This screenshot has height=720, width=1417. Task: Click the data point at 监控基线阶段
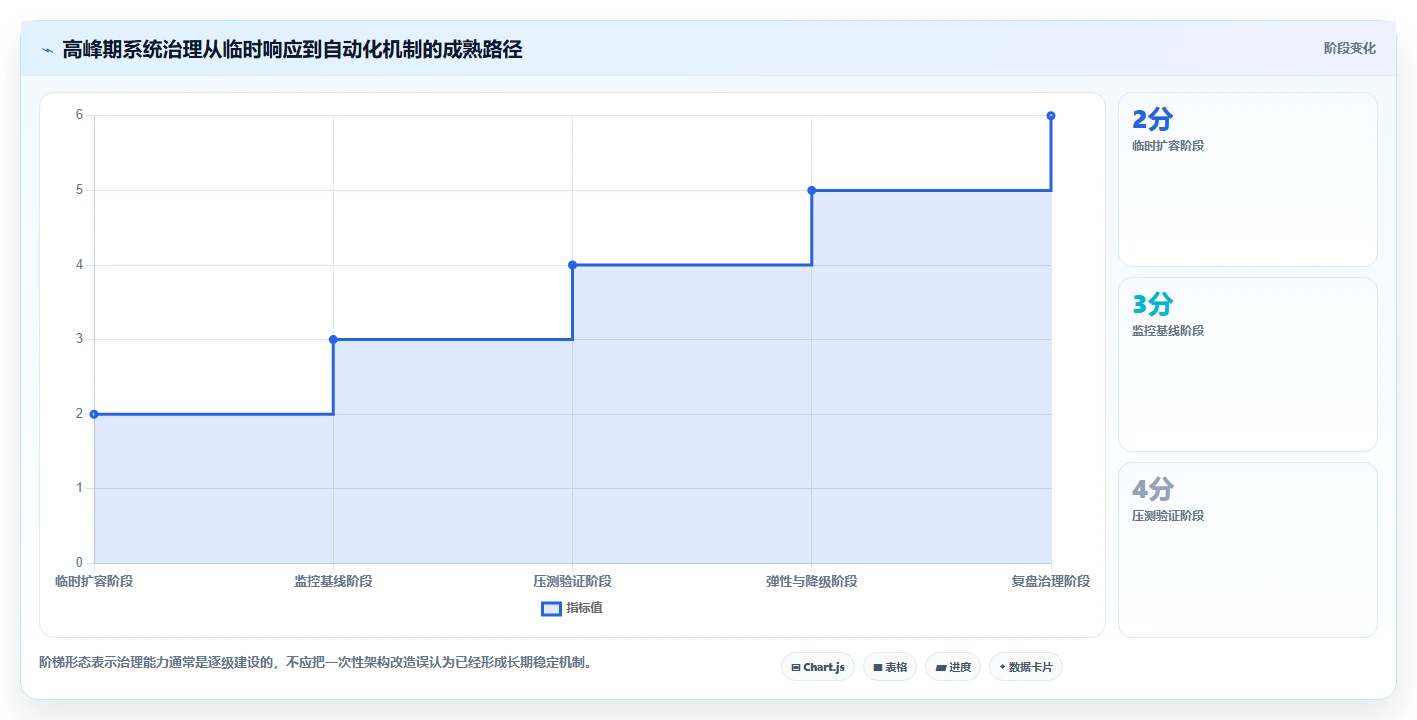333,339
